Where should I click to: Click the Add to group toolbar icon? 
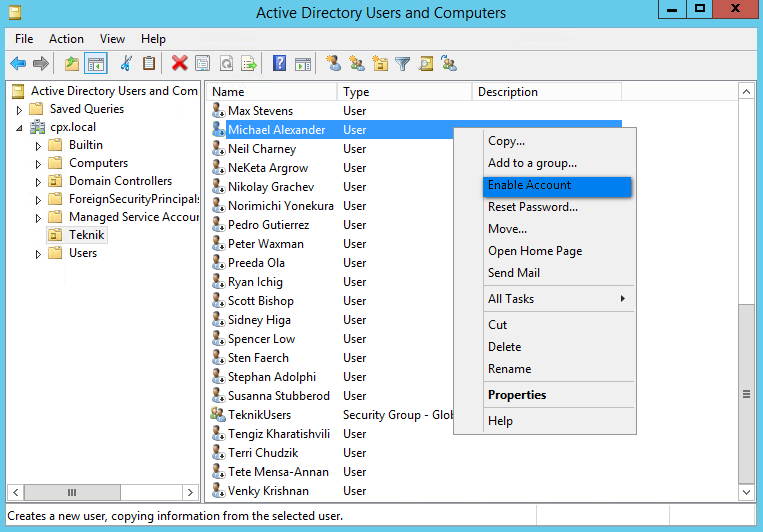point(449,64)
